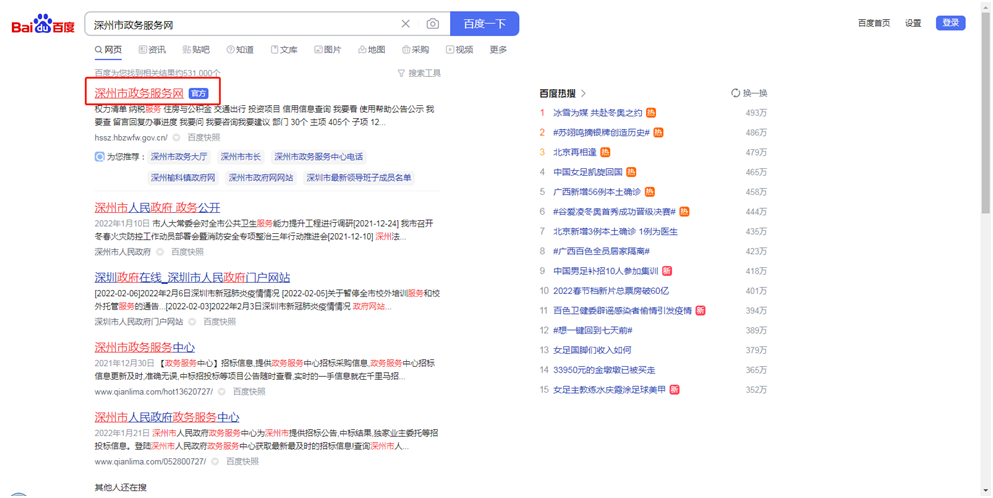The height and width of the screenshot is (498, 993).
Task: Open 深州市人民政府政务服务中心 result
Action: (167, 417)
